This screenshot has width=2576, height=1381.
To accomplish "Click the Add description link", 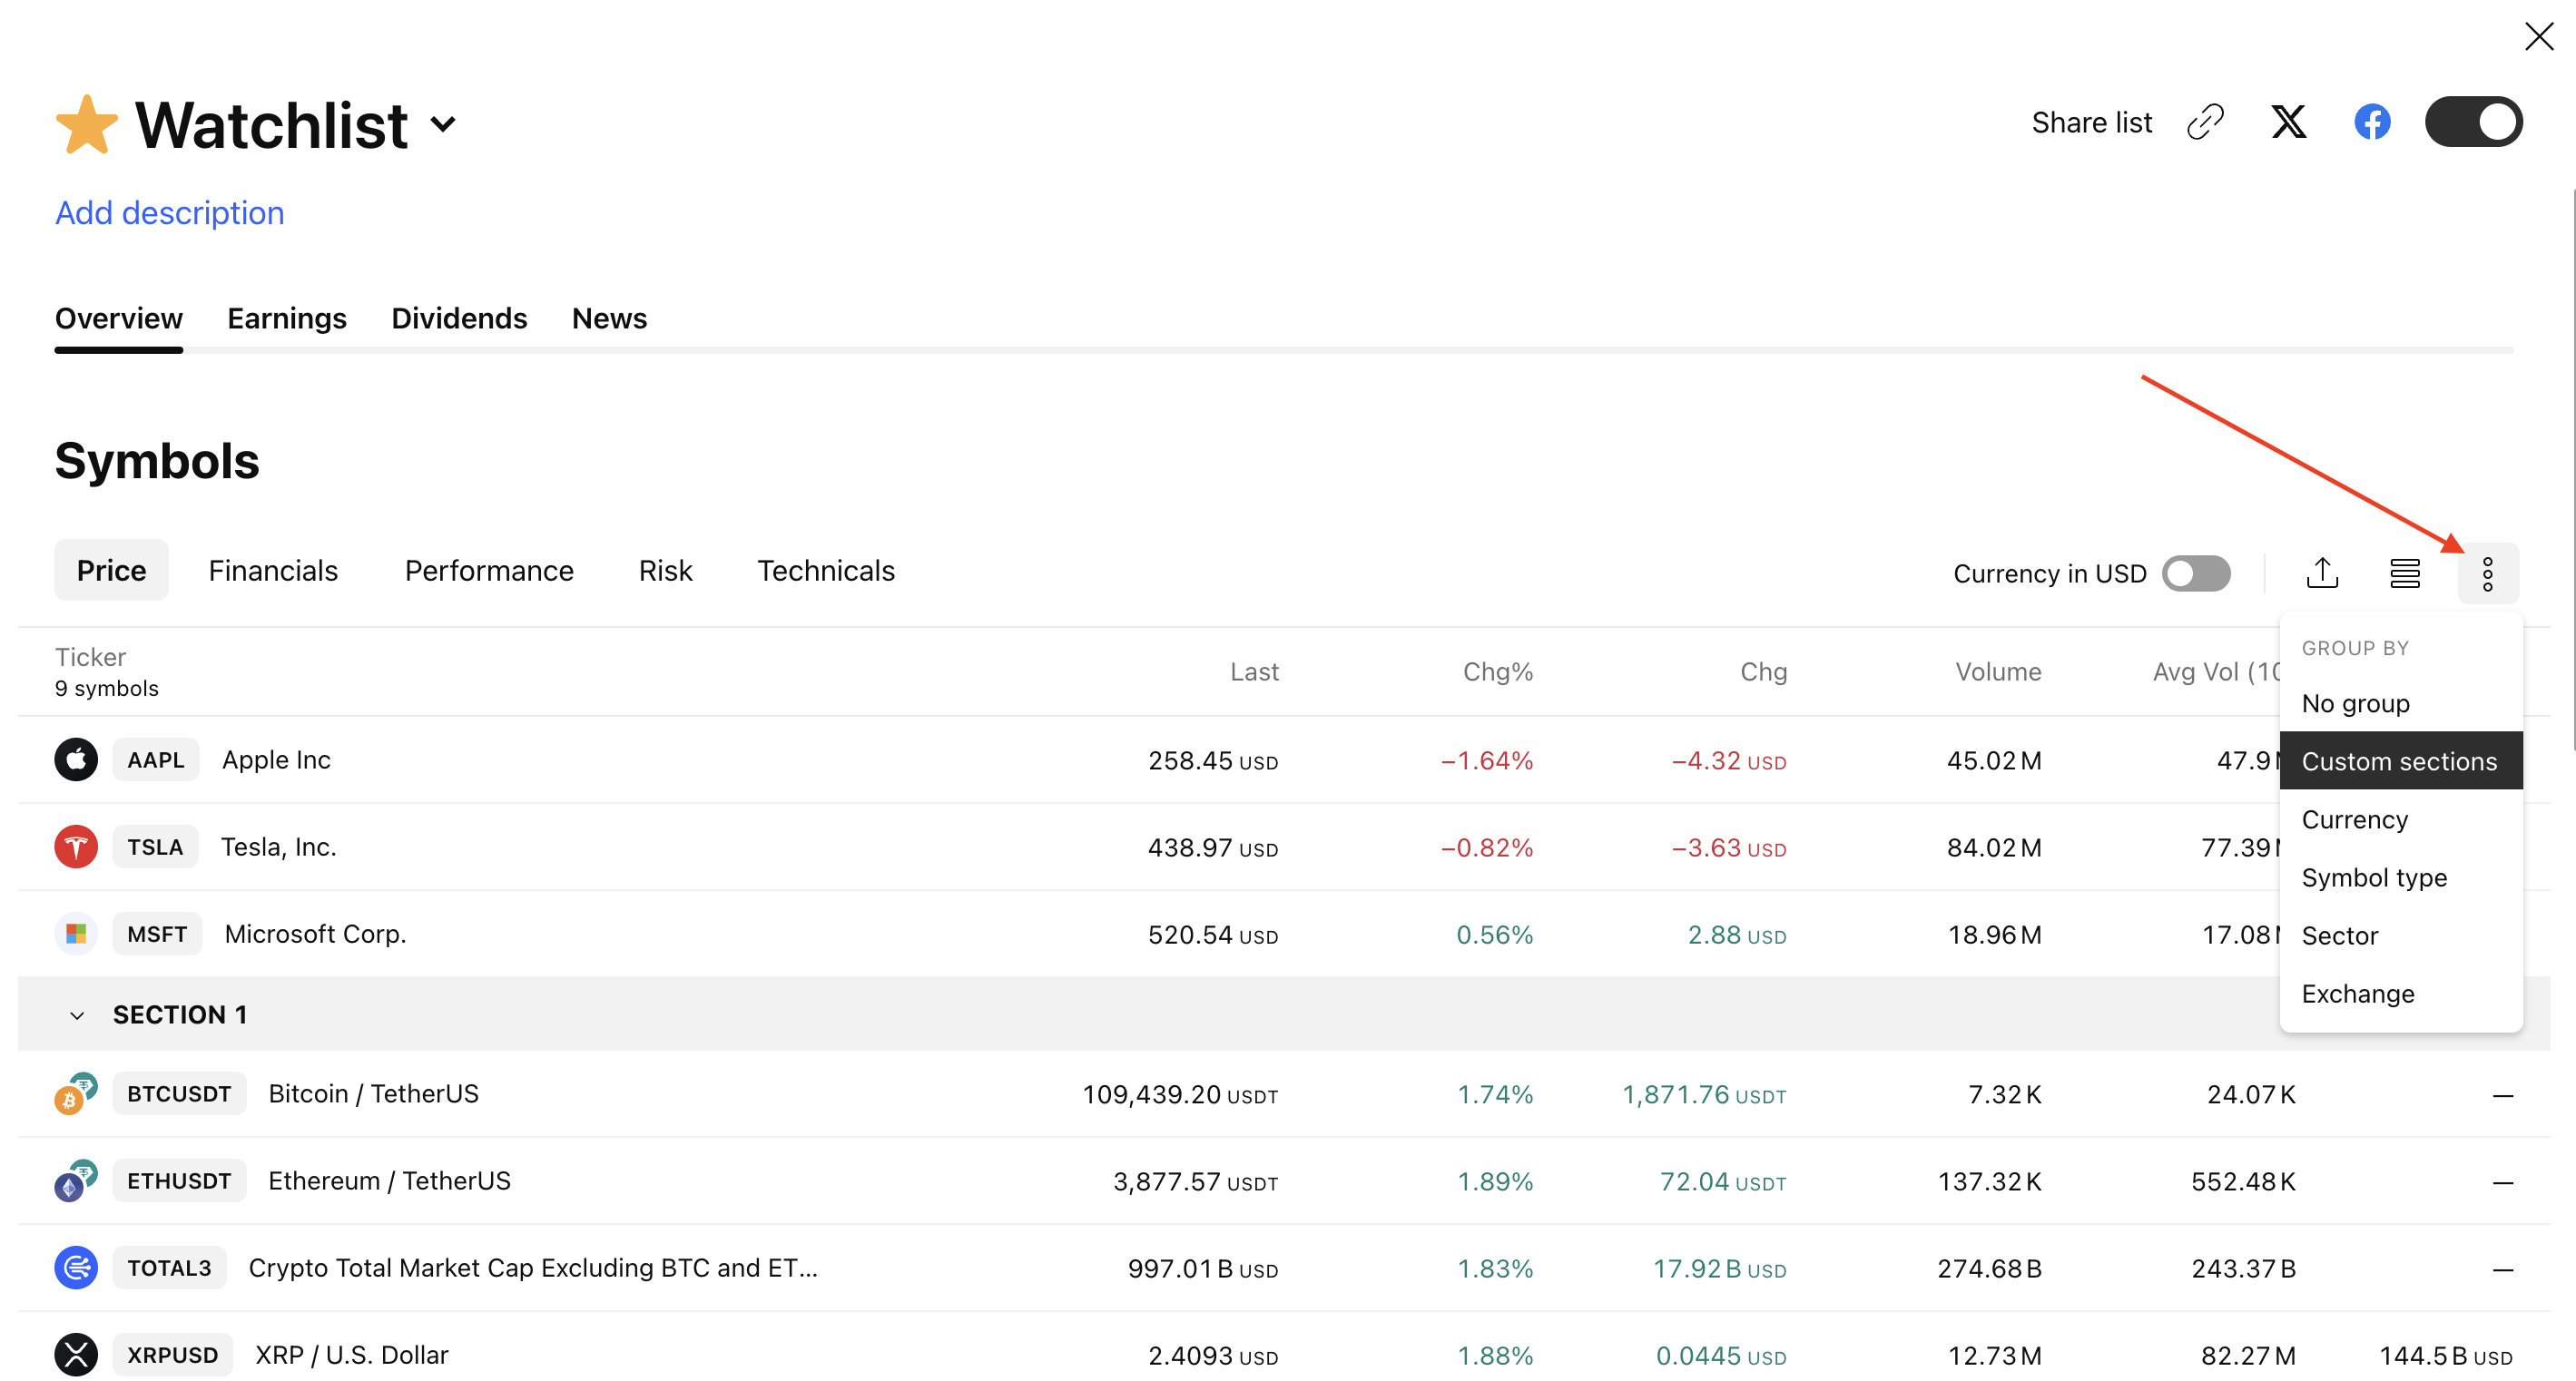I will tap(169, 213).
